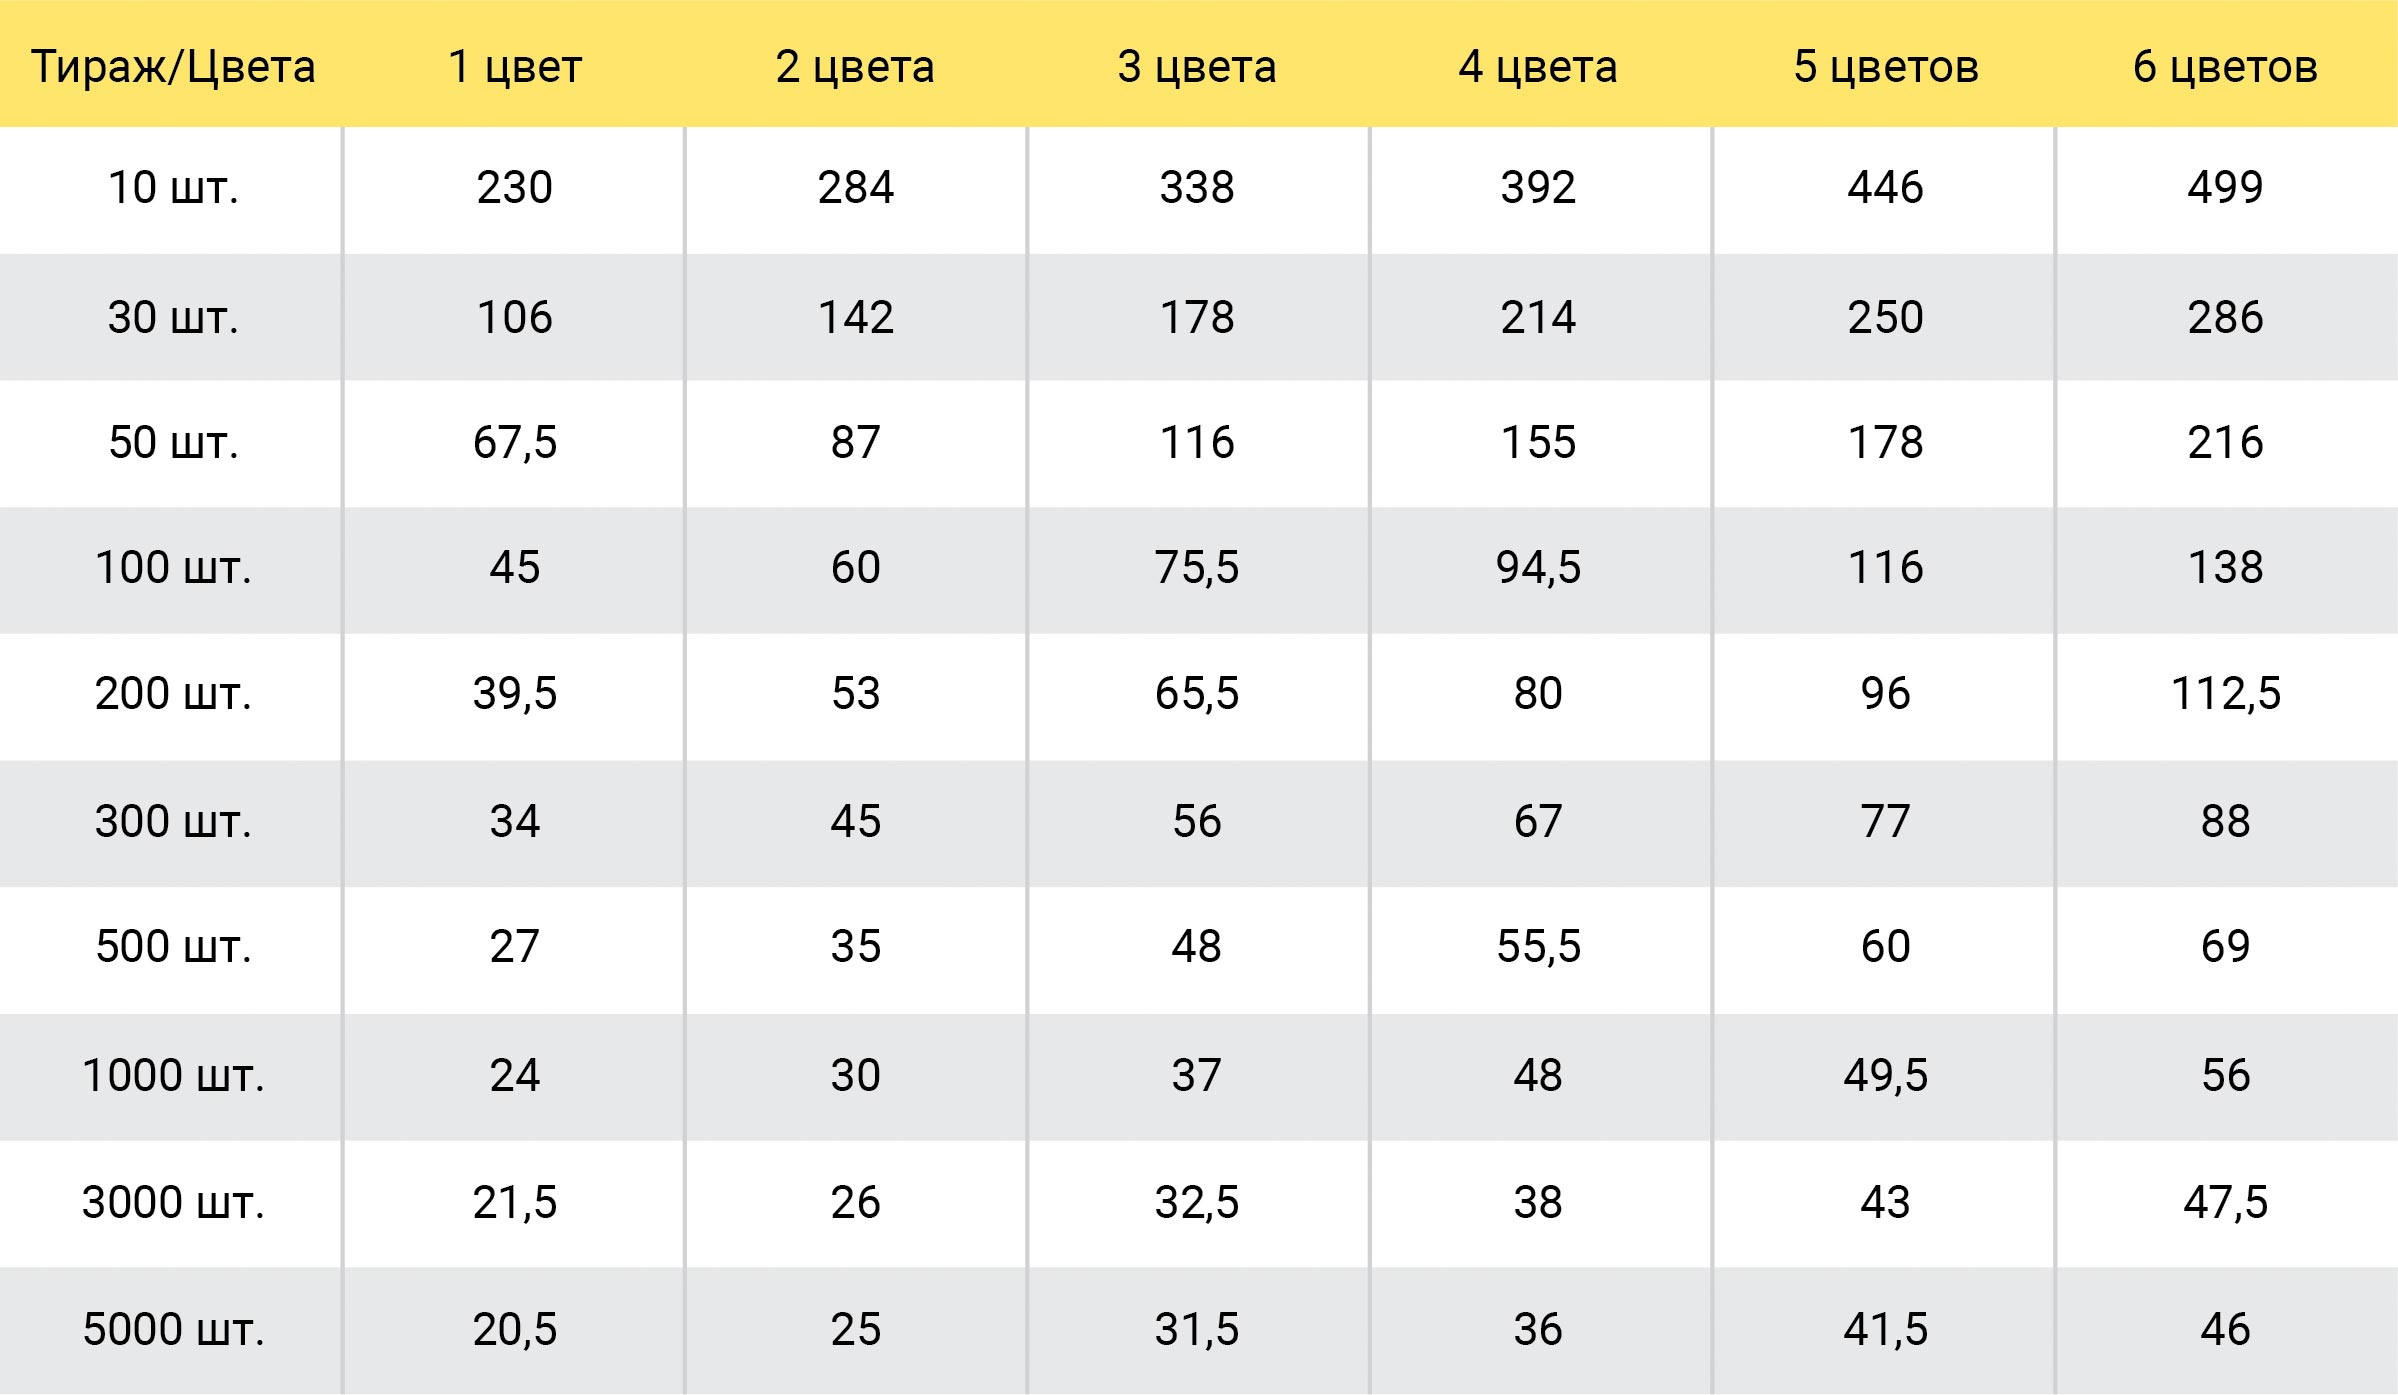Select the 55,5 cell in 500 шт. row
Viewport: 2398px width, 1395px height.
point(1538,946)
